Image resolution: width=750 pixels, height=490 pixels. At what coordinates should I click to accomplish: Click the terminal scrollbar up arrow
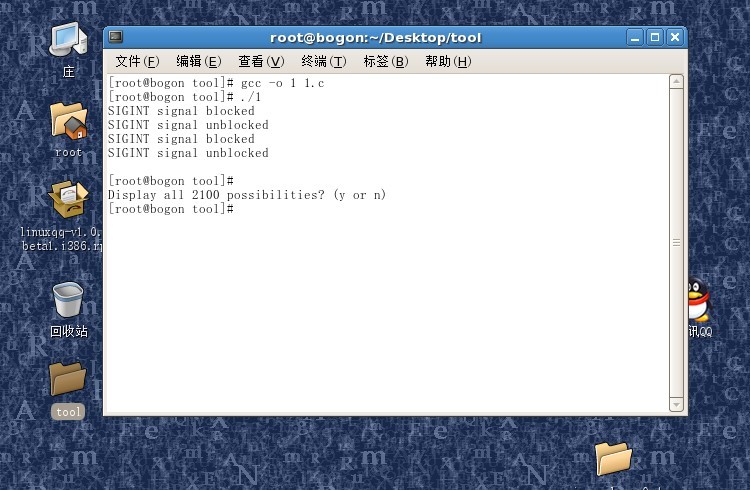pyautogui.click(x=676, y=82)
